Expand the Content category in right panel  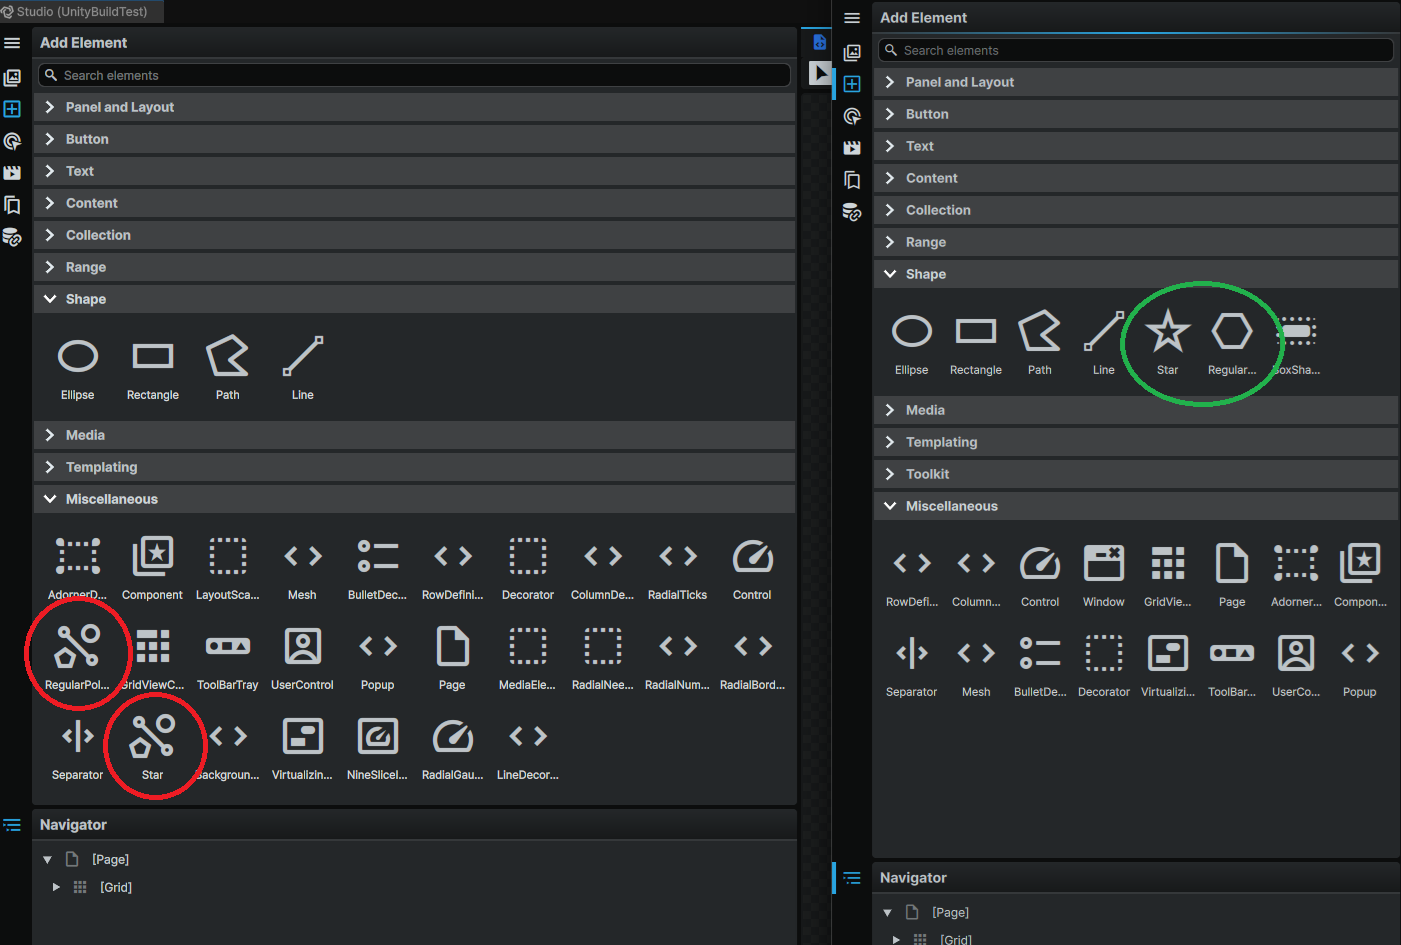(x=1136, y=178)
